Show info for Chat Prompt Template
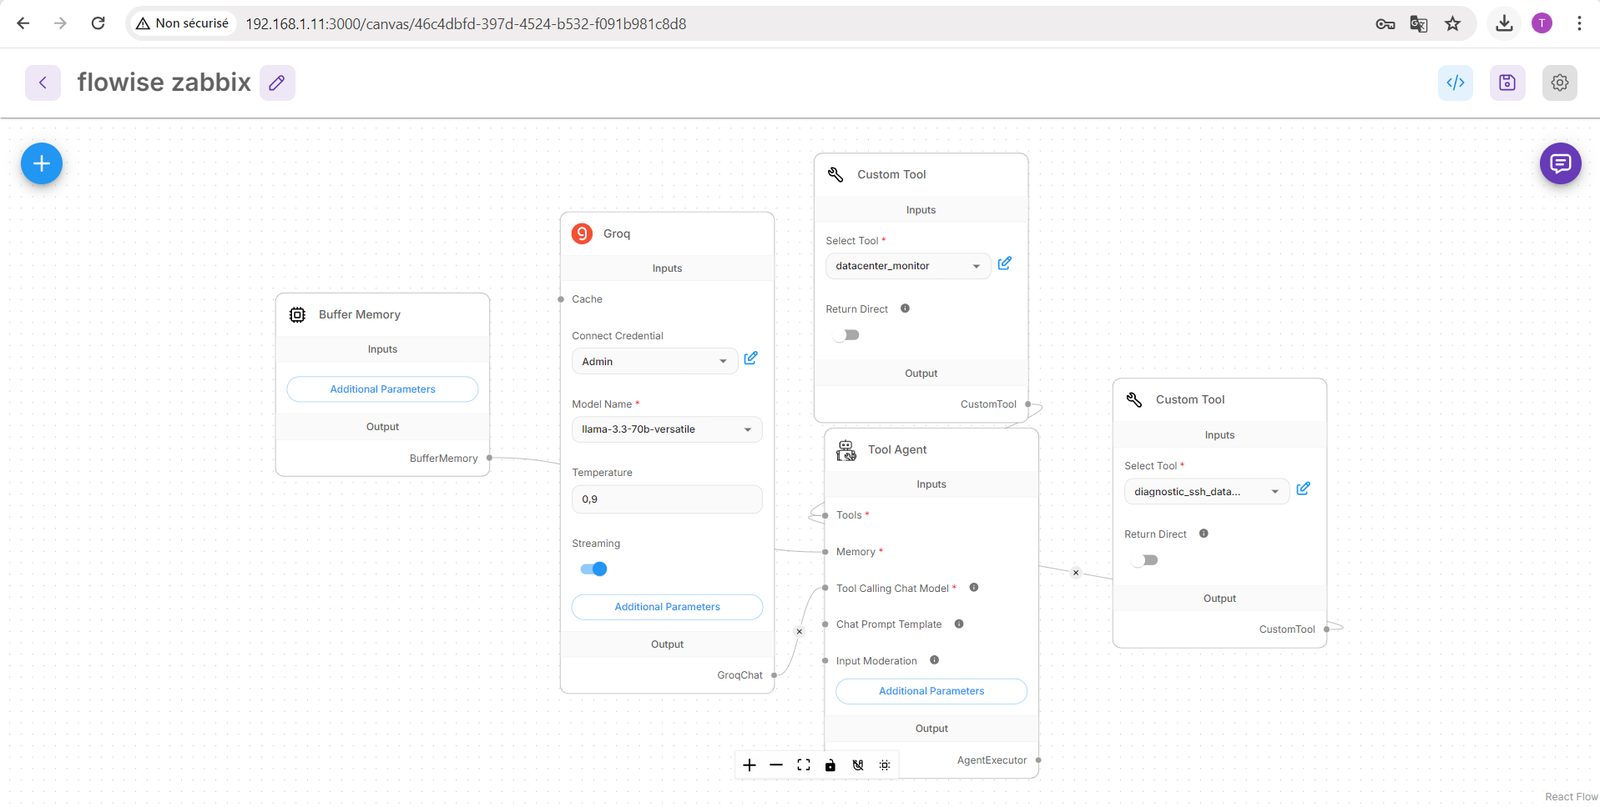This screenshot has height=807, width=1600. [x=959, y=624]
